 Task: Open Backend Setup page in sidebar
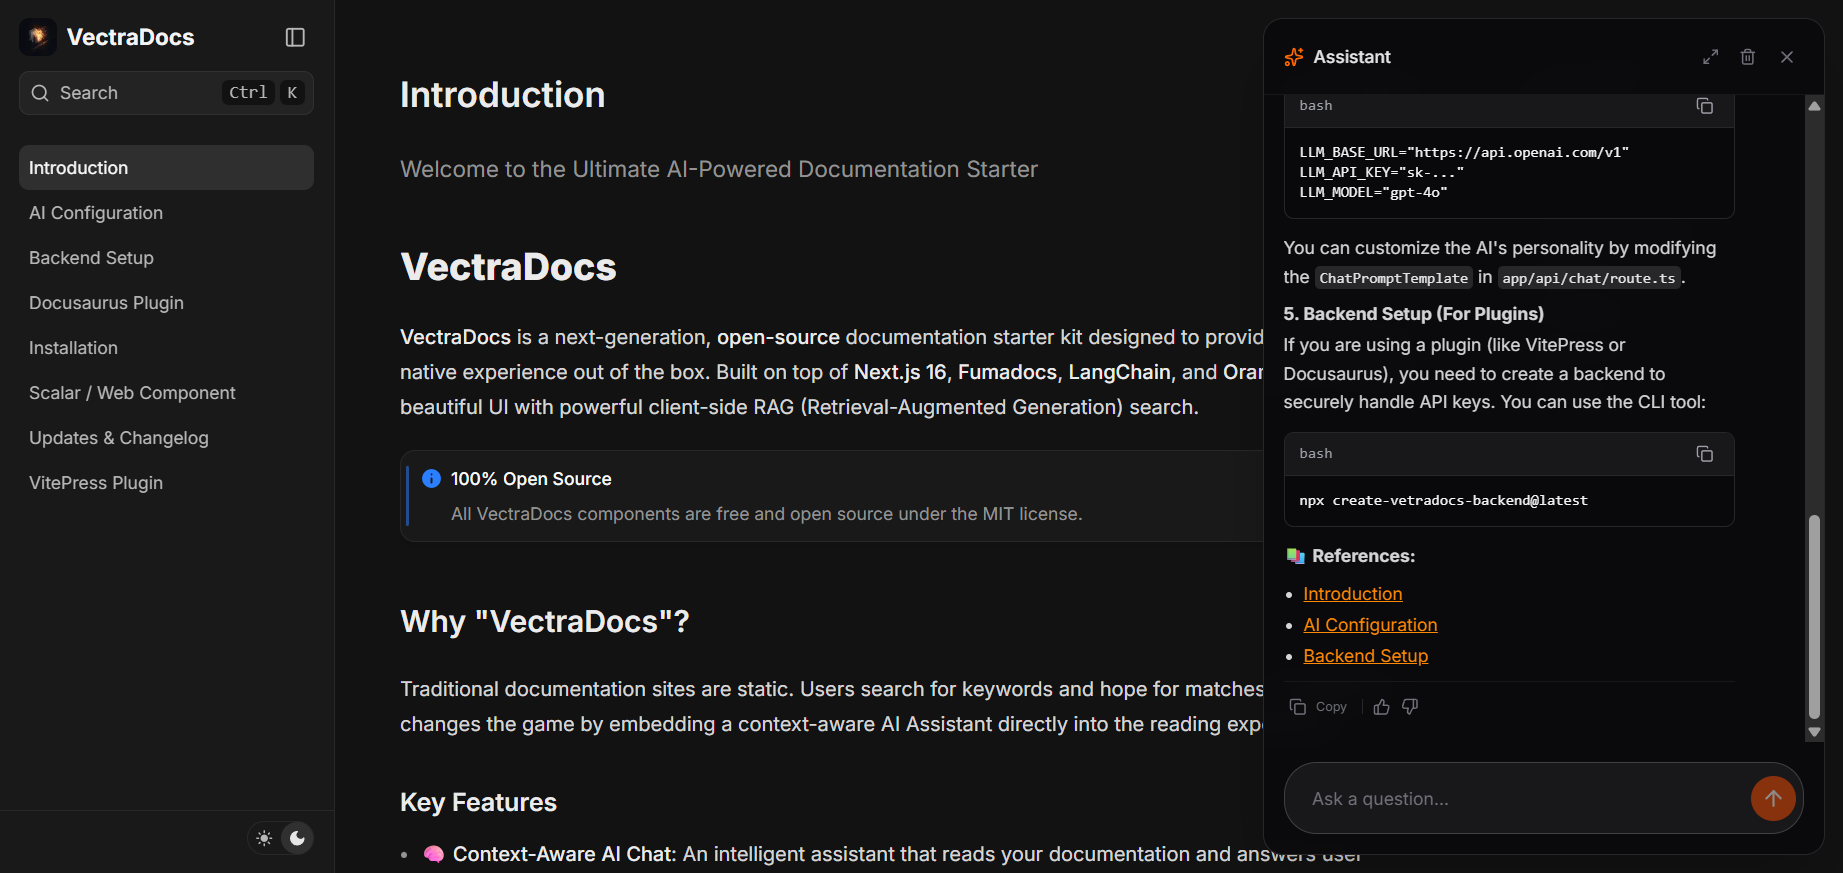click(166, 258)
